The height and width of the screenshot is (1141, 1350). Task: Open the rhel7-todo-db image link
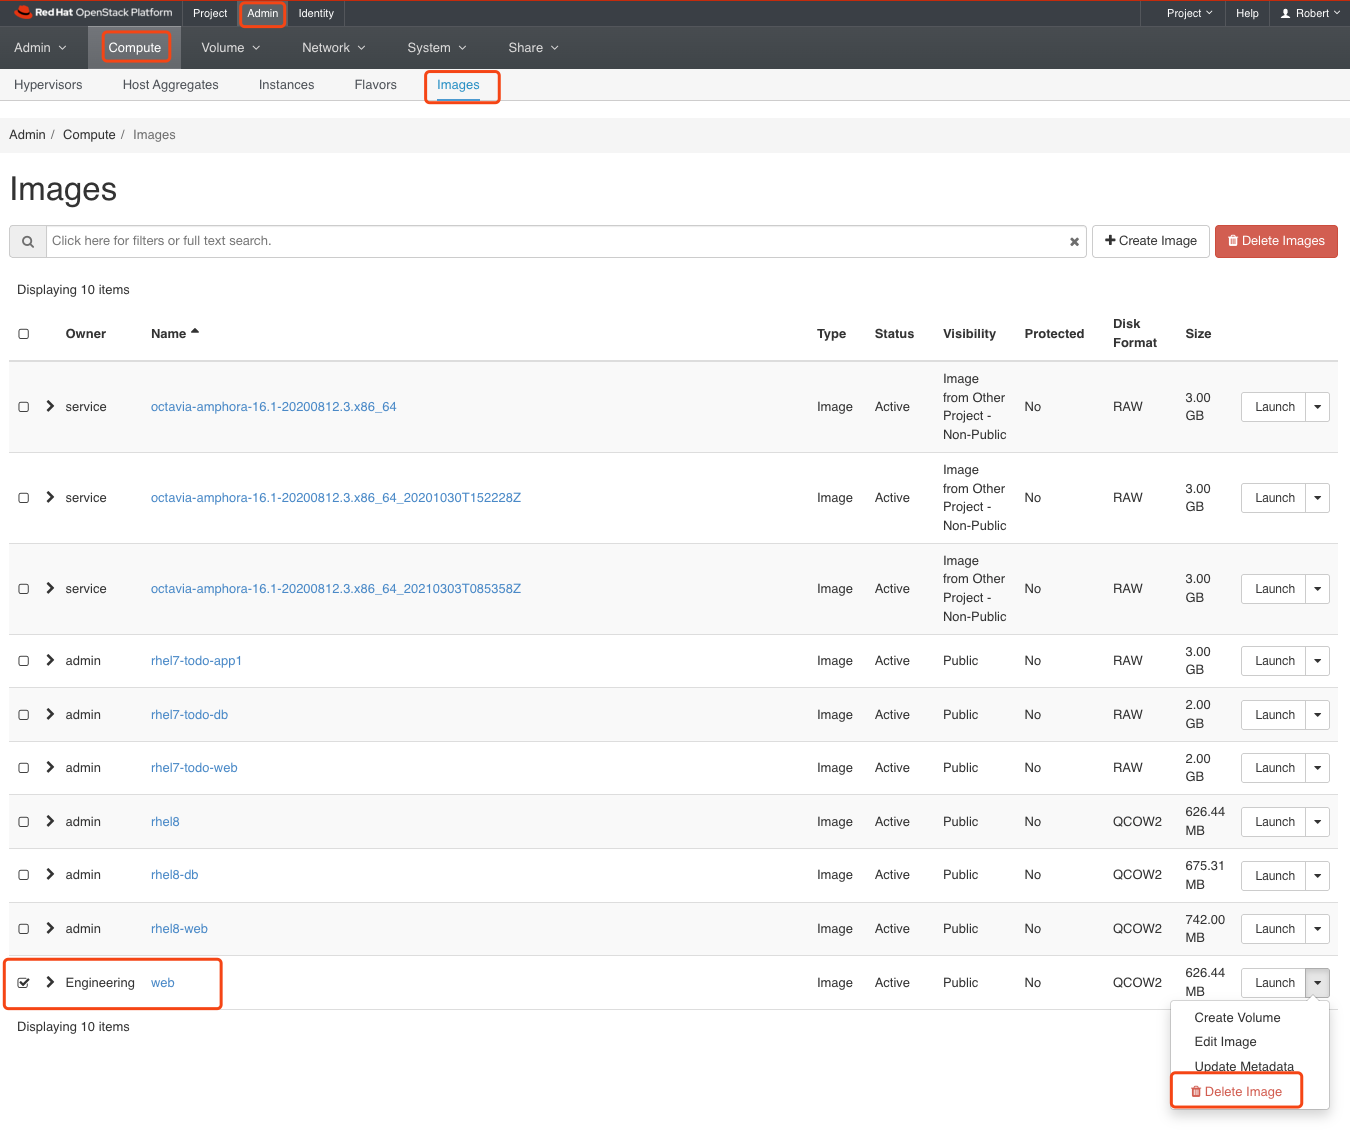click(x=189, y=715)
